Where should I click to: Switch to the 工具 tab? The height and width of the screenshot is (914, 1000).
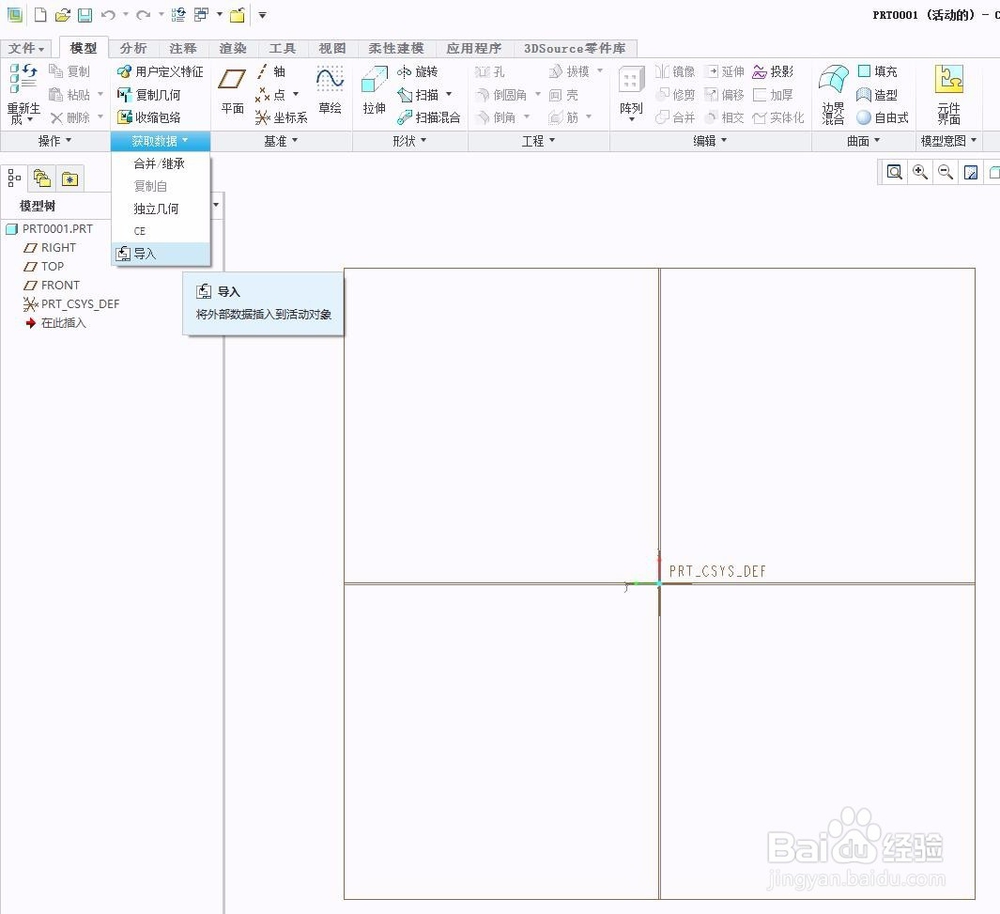point(282,48)
